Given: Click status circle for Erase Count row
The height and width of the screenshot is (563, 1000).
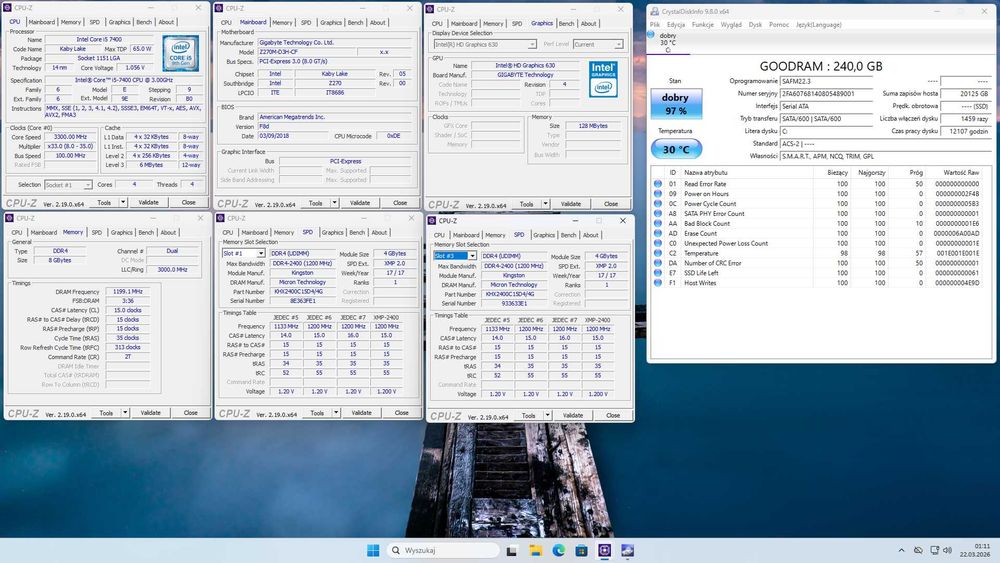Looking at the screenshot, I should pos(658,233).
